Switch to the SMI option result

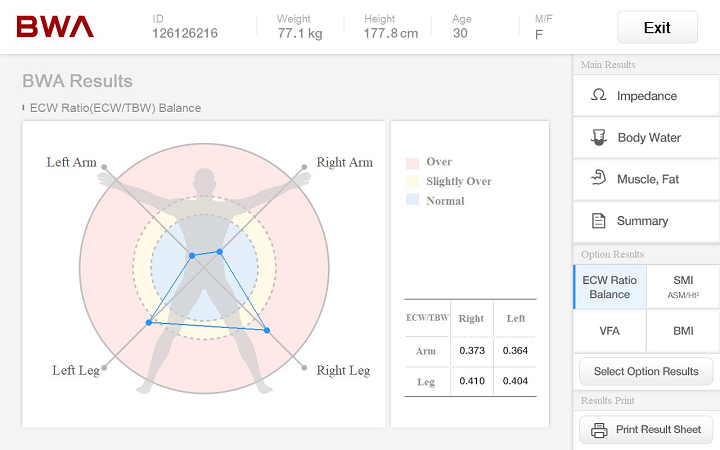683,287
